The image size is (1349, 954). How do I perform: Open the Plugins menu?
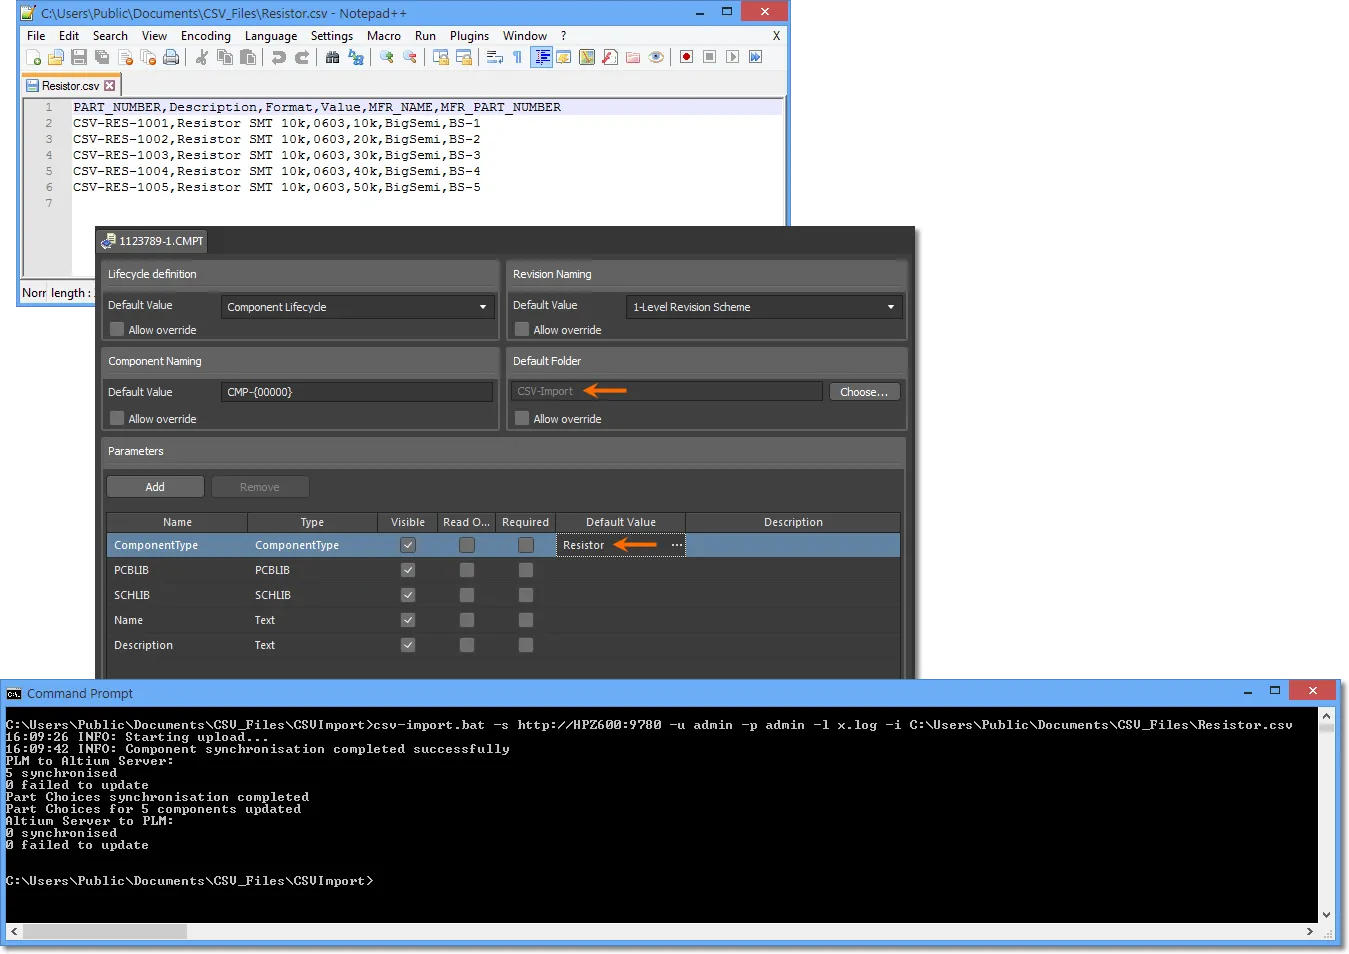point(469,36)
